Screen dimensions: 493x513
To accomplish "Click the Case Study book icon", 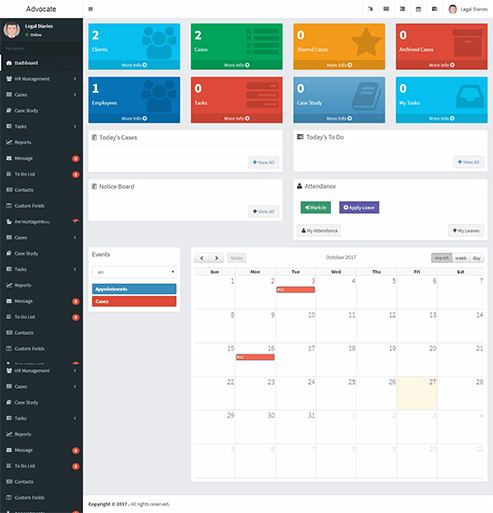I will pos(366,96).
